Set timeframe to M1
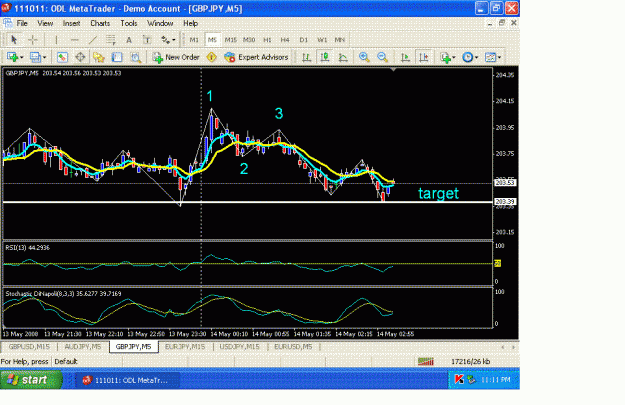The height and width of the screenshot is (405, 625). [194, 40]
